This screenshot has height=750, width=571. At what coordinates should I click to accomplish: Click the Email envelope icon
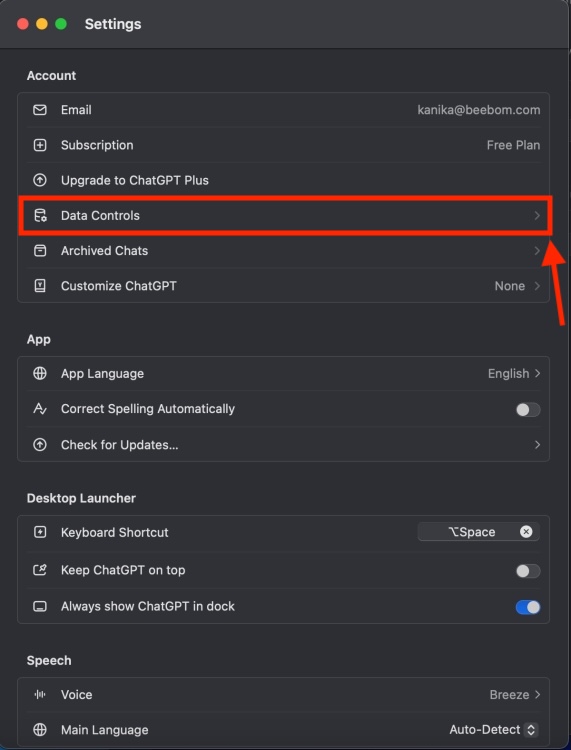click(x=40, y=110)
